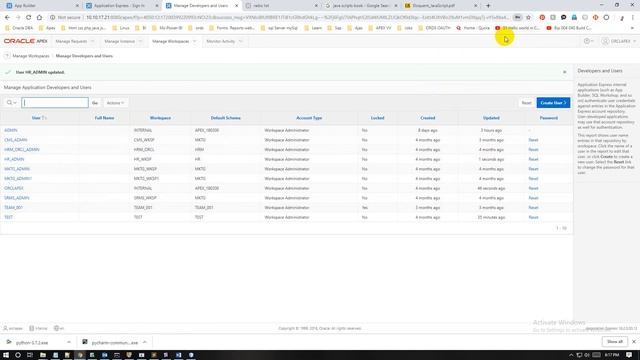Click the Updated column header
Viewport: 640px width, 360px height.
[491, 118]
